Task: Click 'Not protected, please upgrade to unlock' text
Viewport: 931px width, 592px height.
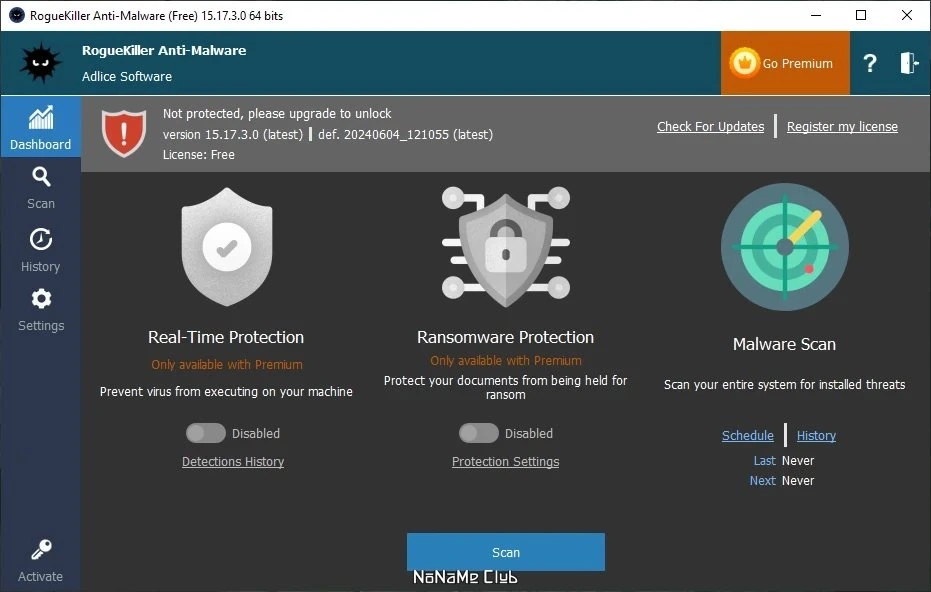Action: coord(277,113)
